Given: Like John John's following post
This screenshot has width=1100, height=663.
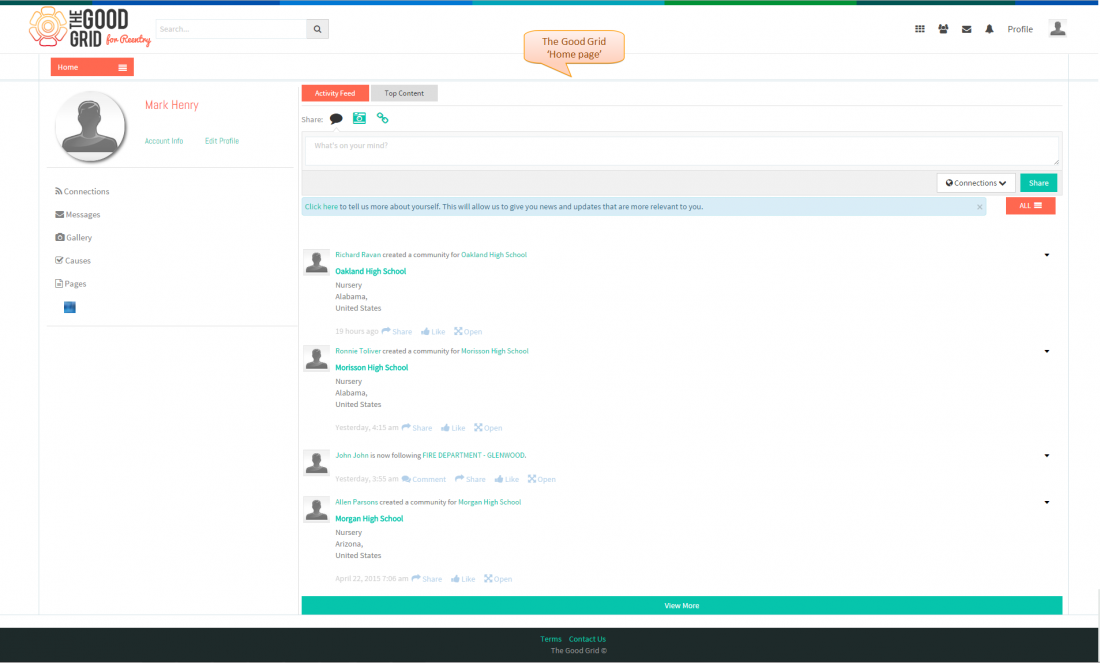Looking at the screenshot, I should click(507, 479).
